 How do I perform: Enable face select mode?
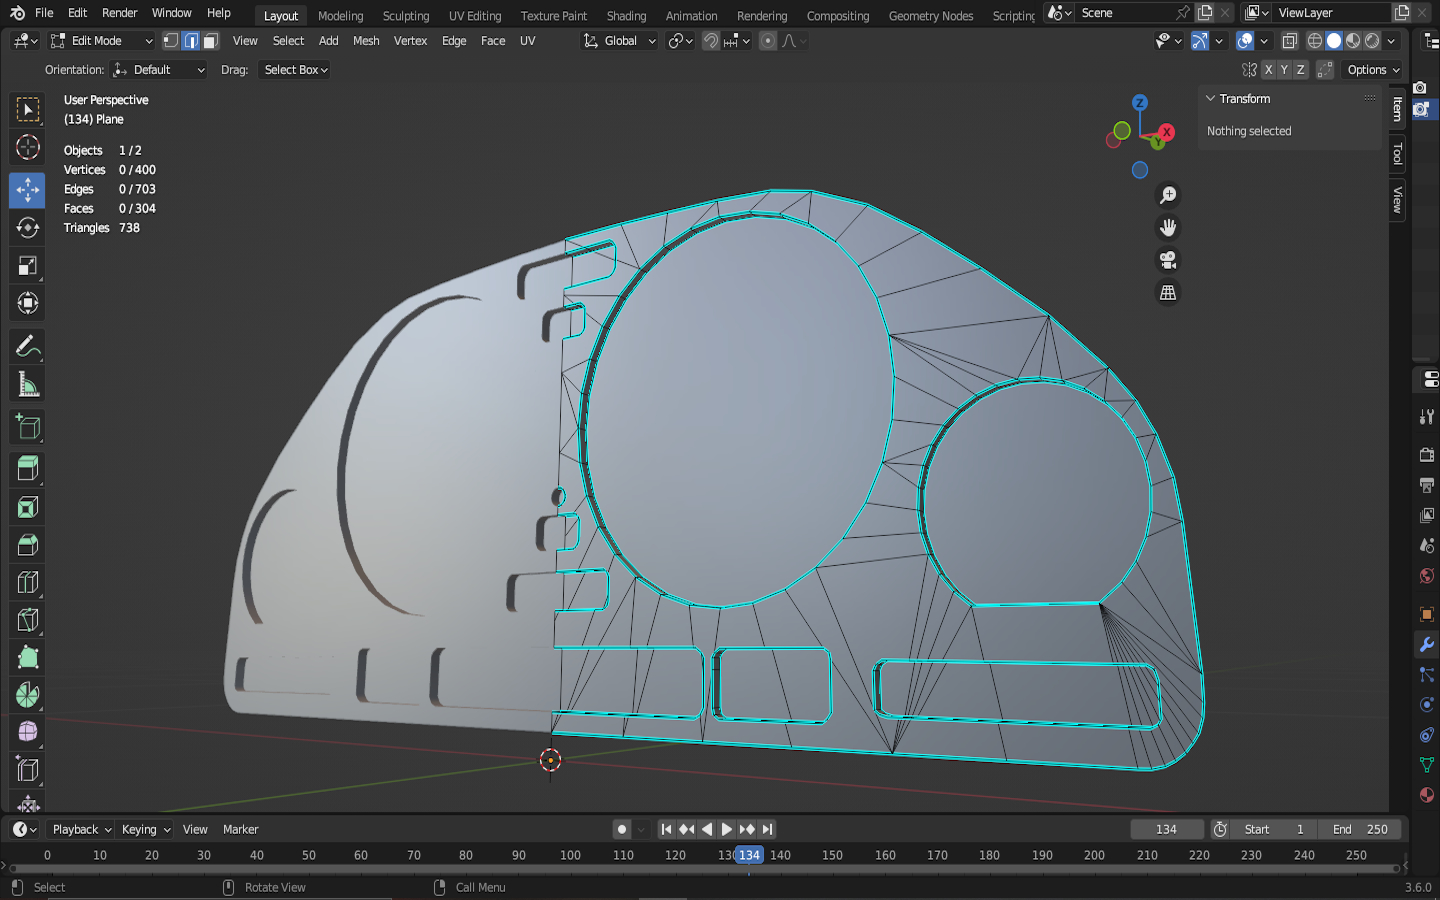click(x=210, y=41)
